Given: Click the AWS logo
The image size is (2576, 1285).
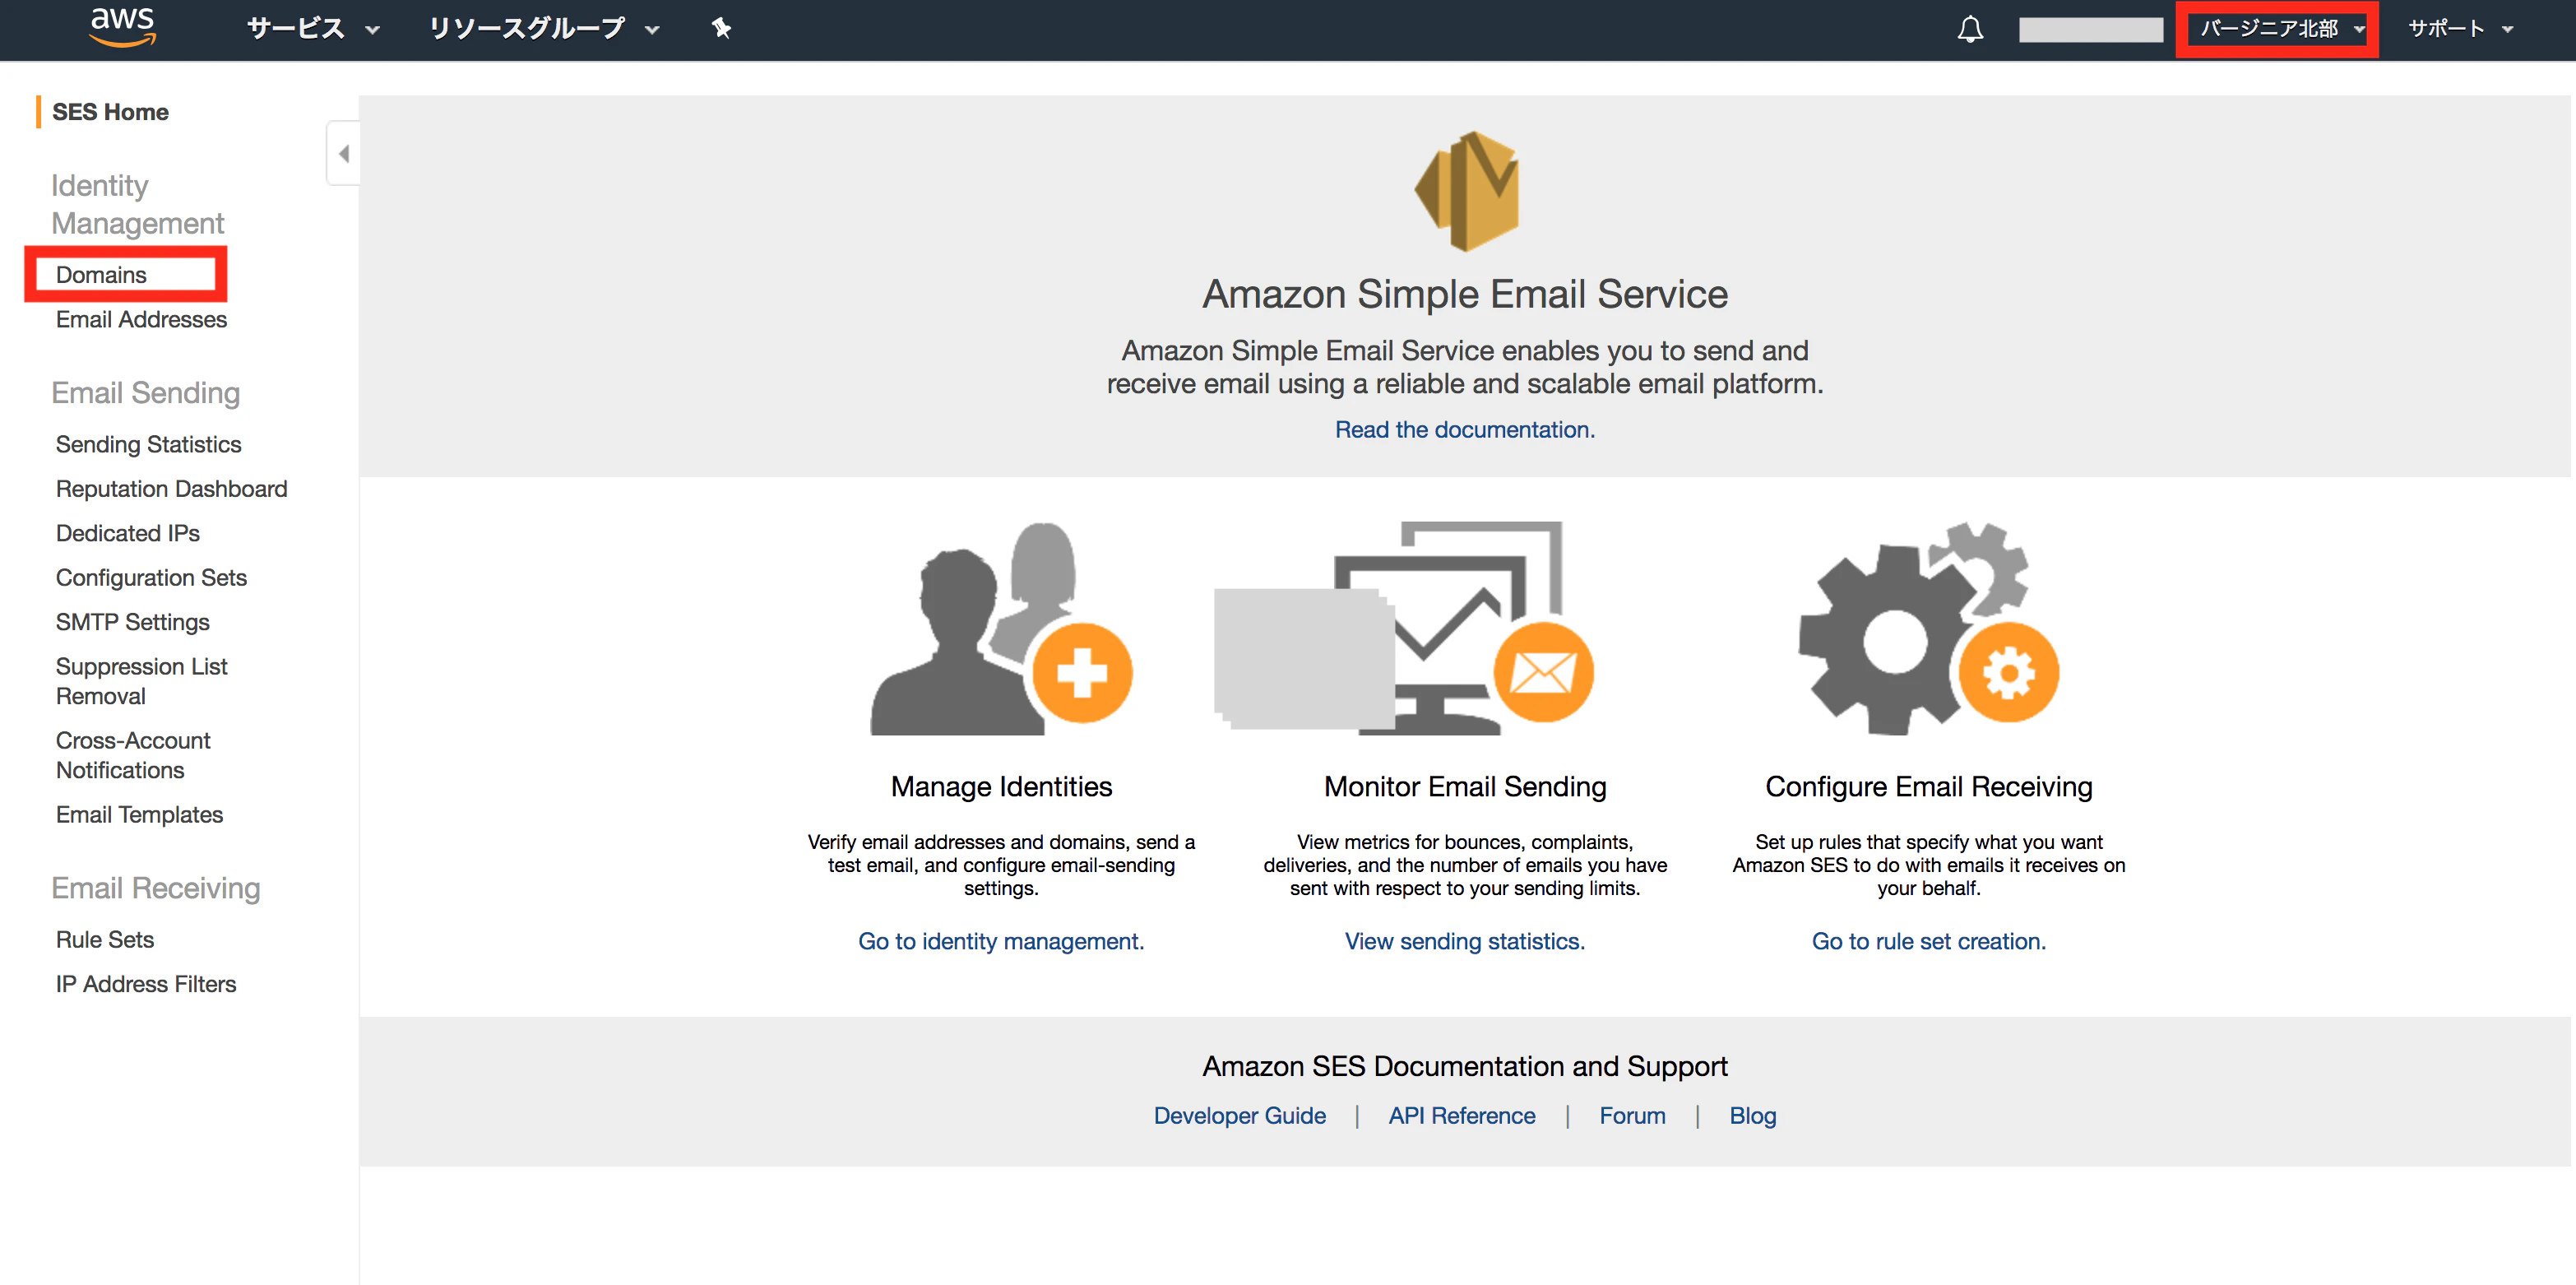Looking at the screenshot, I should [123, 27].
